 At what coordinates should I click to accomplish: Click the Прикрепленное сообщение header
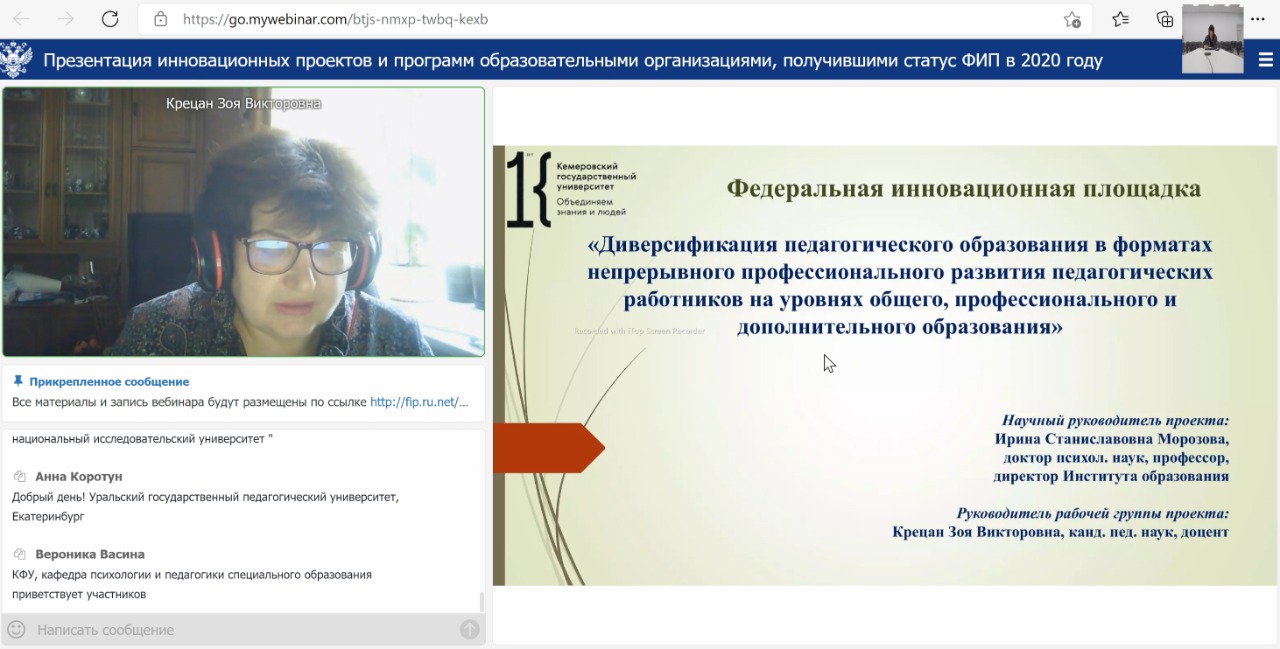point(108,381)
